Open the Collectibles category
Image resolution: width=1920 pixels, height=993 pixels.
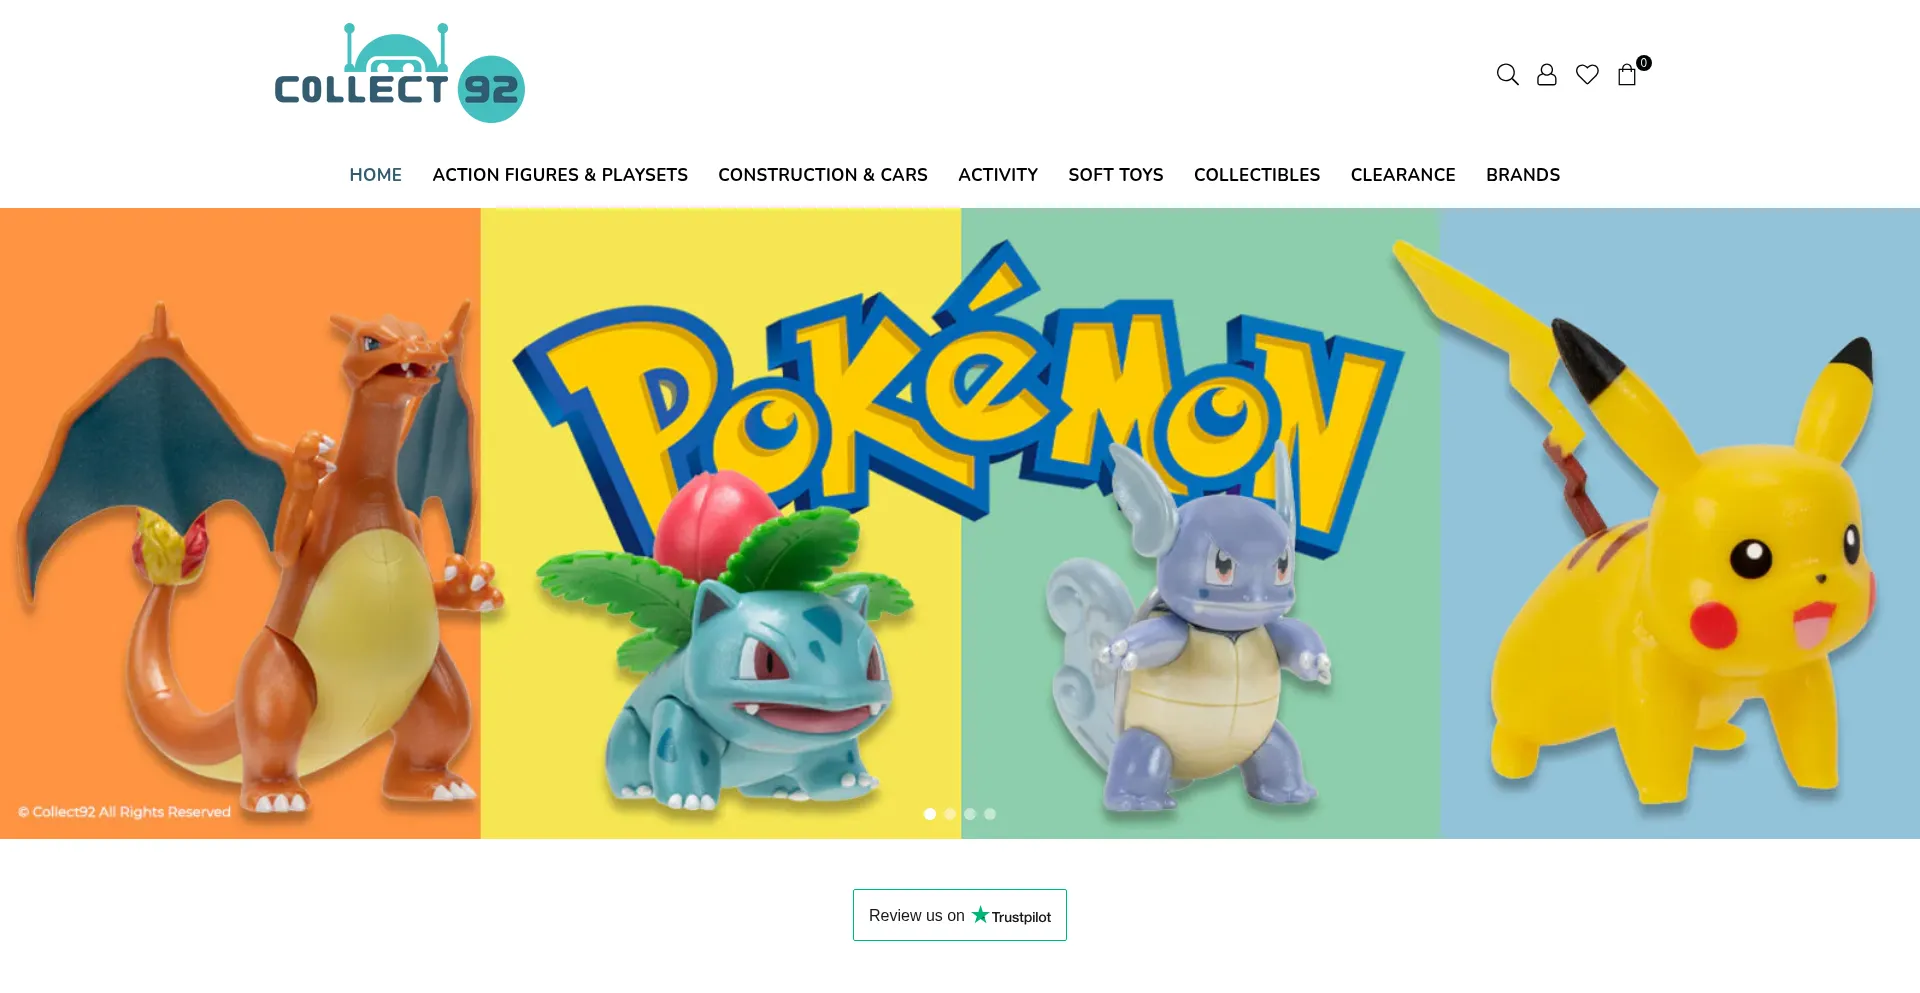coord(1257,175)
